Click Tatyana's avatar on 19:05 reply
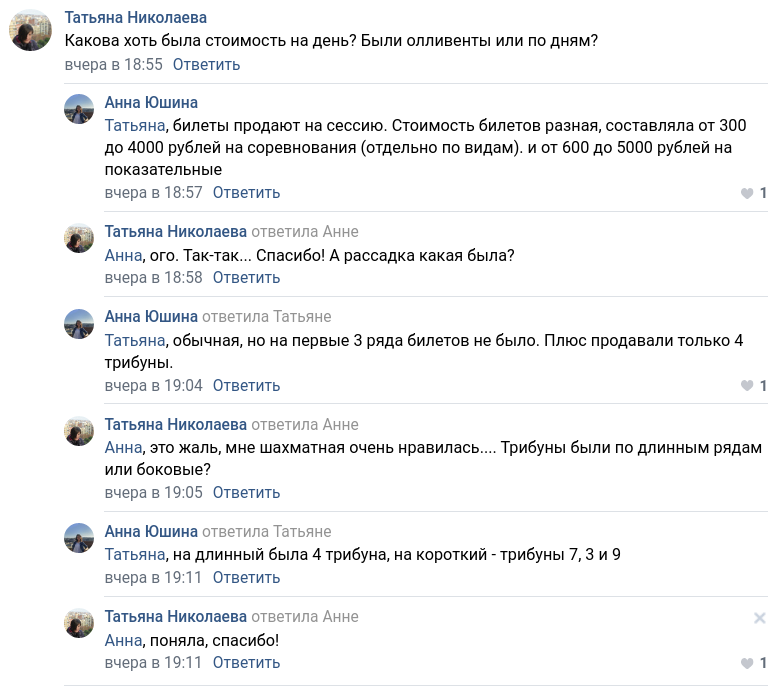 (79, 431)
